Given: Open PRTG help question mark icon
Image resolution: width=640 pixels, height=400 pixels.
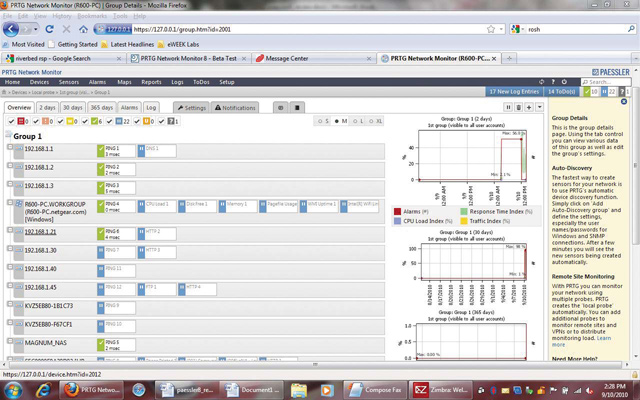Looking at the screenshot, I should [553, 82].
